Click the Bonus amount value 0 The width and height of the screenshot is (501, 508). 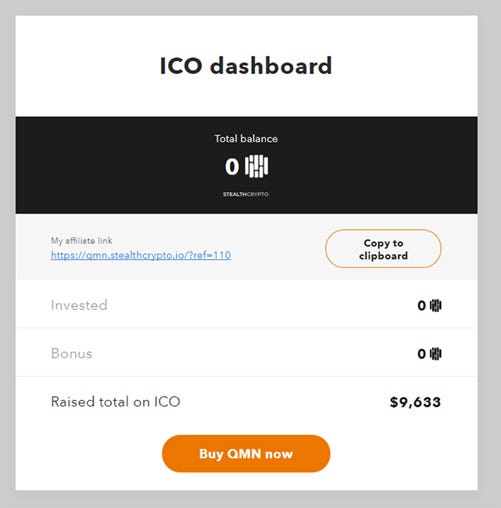[x=422, y=354]
